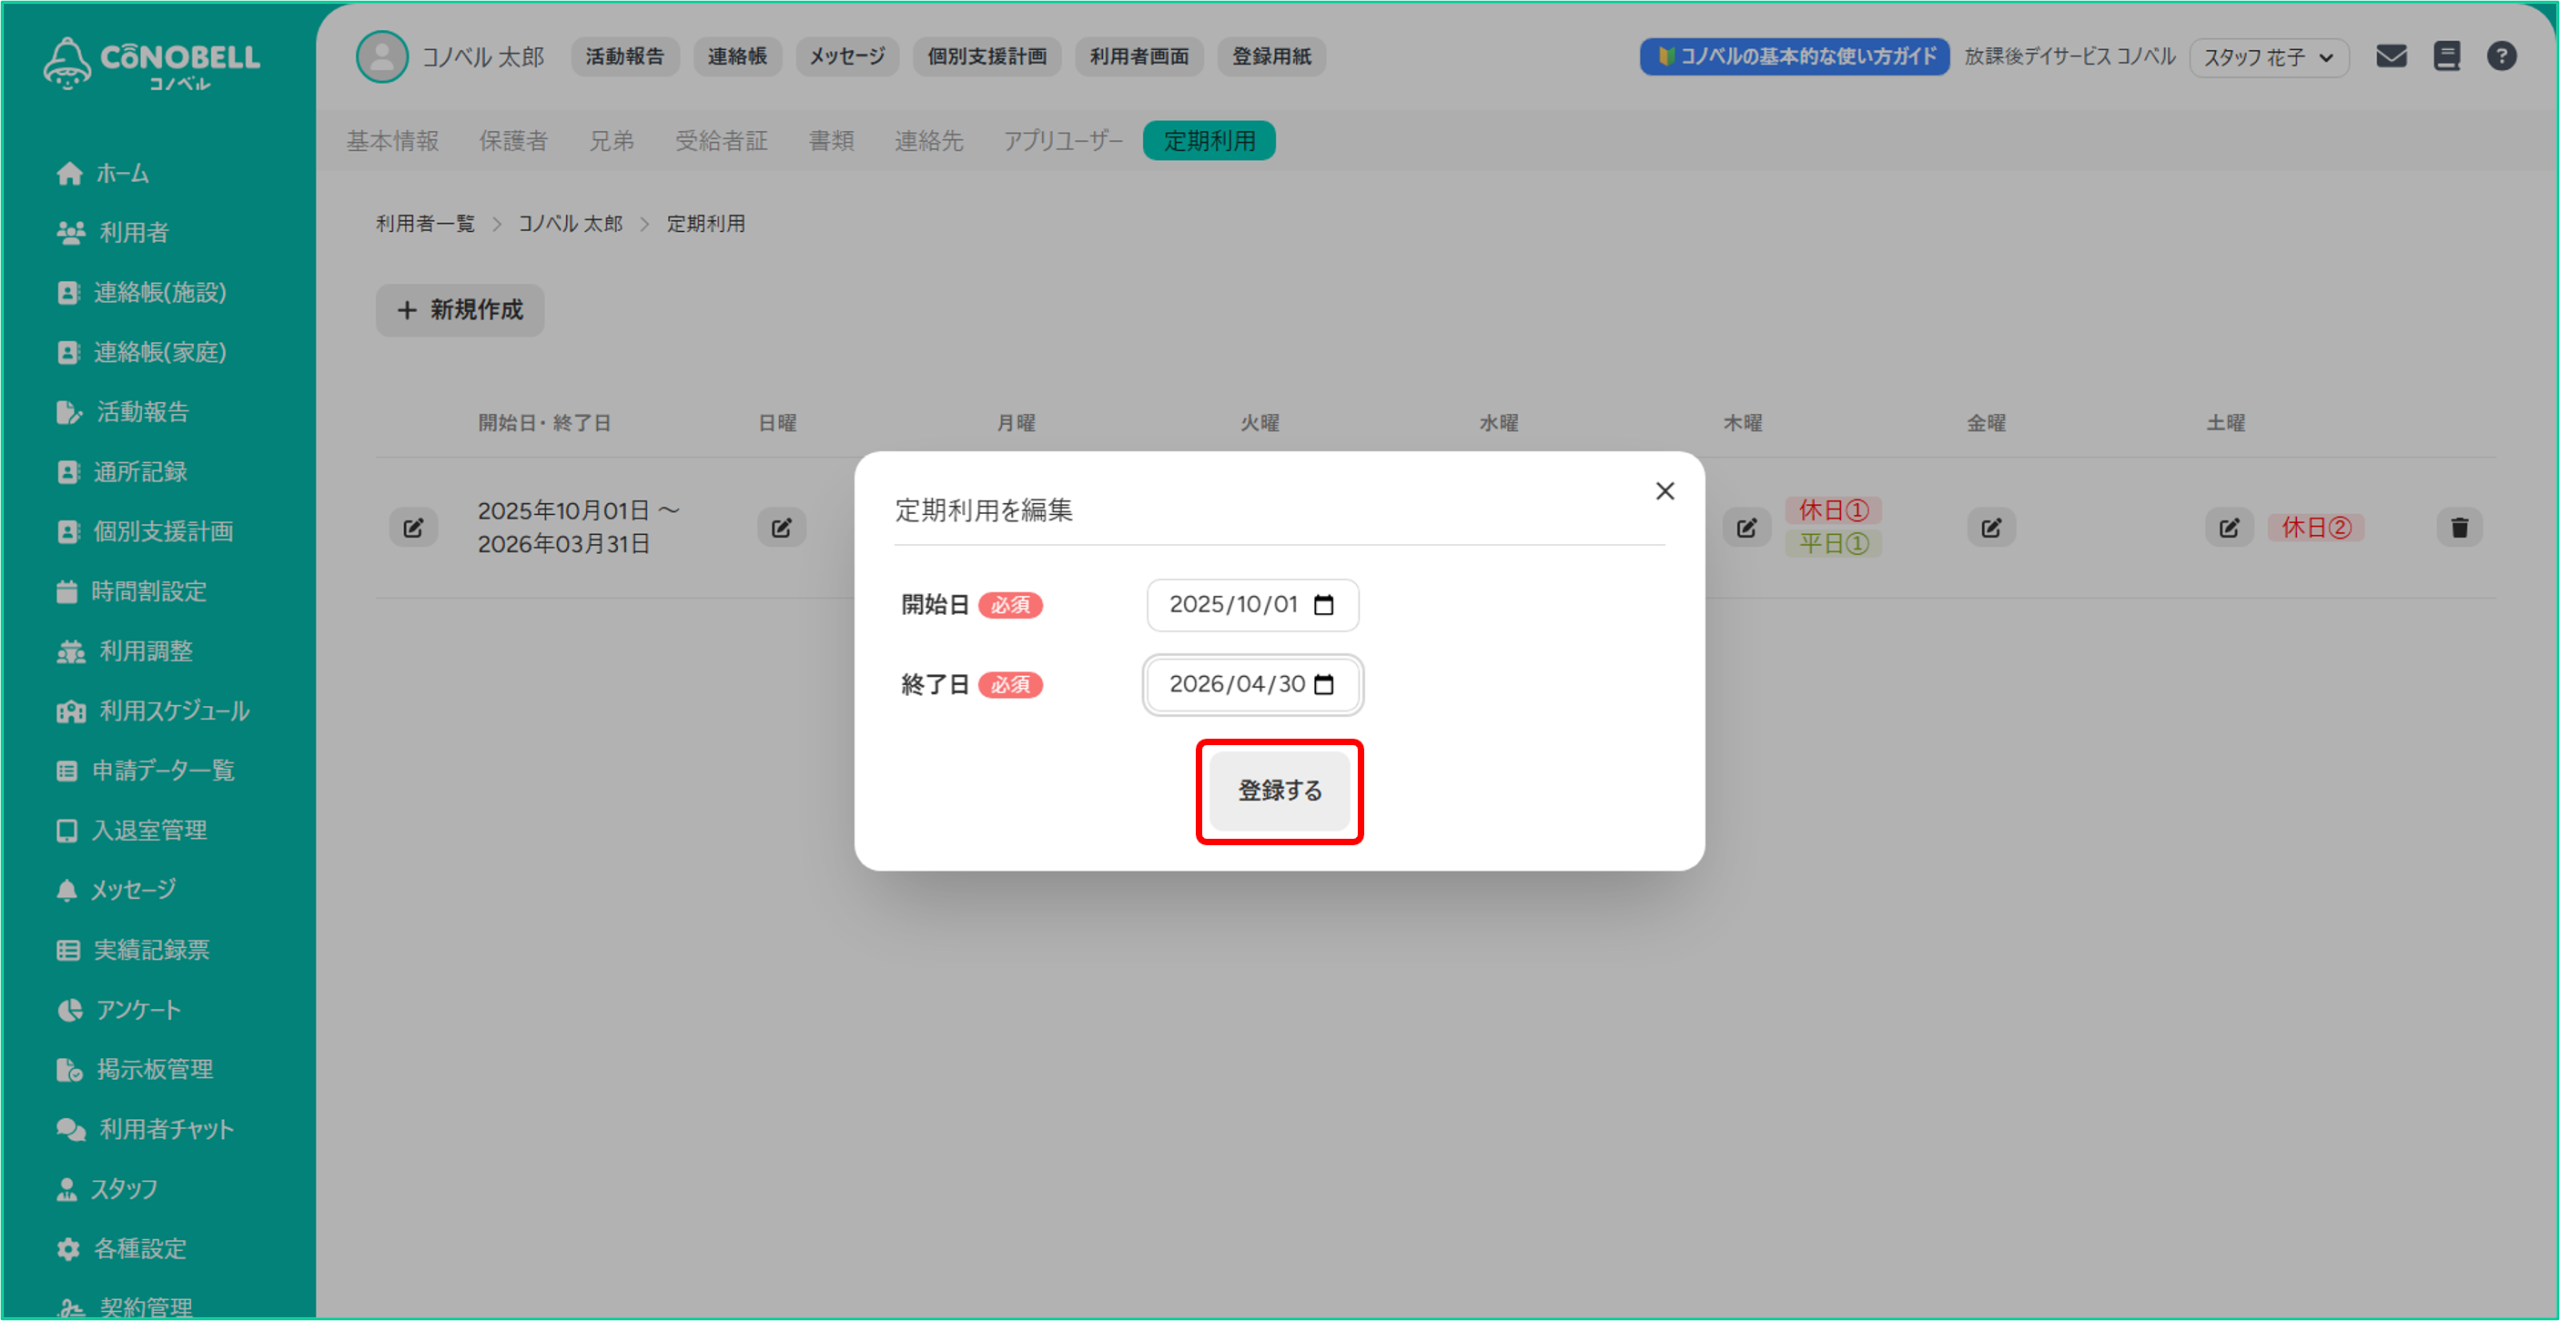2560x1321 pixels.
Task: Open ホーム in the sidebar
Action: pos(122,174)
